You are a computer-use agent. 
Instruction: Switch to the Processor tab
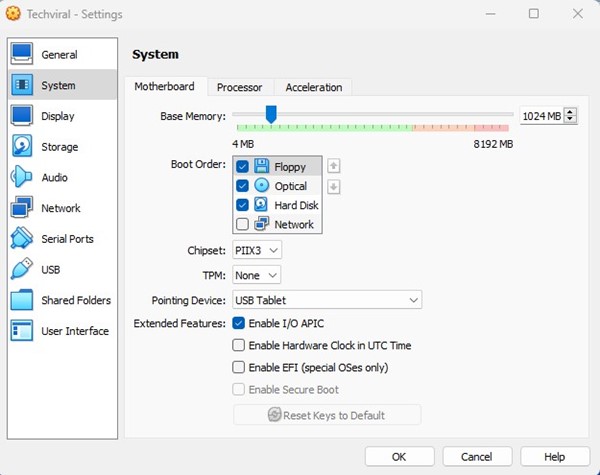tap(239, 87)
